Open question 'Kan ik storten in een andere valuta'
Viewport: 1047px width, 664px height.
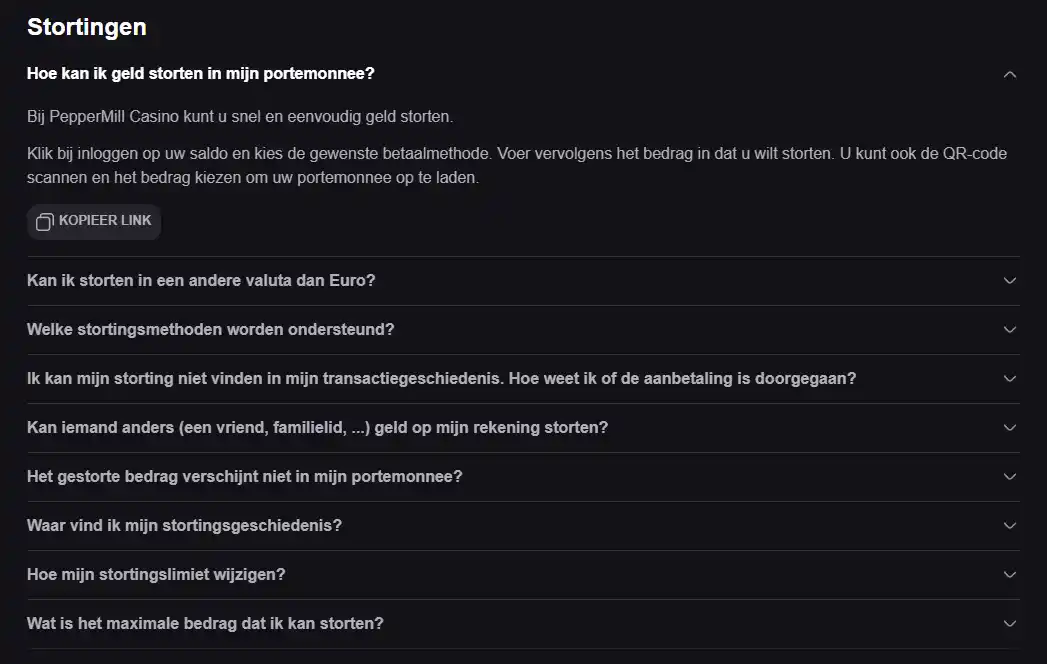pyautogui.click(x=201, y=281)
